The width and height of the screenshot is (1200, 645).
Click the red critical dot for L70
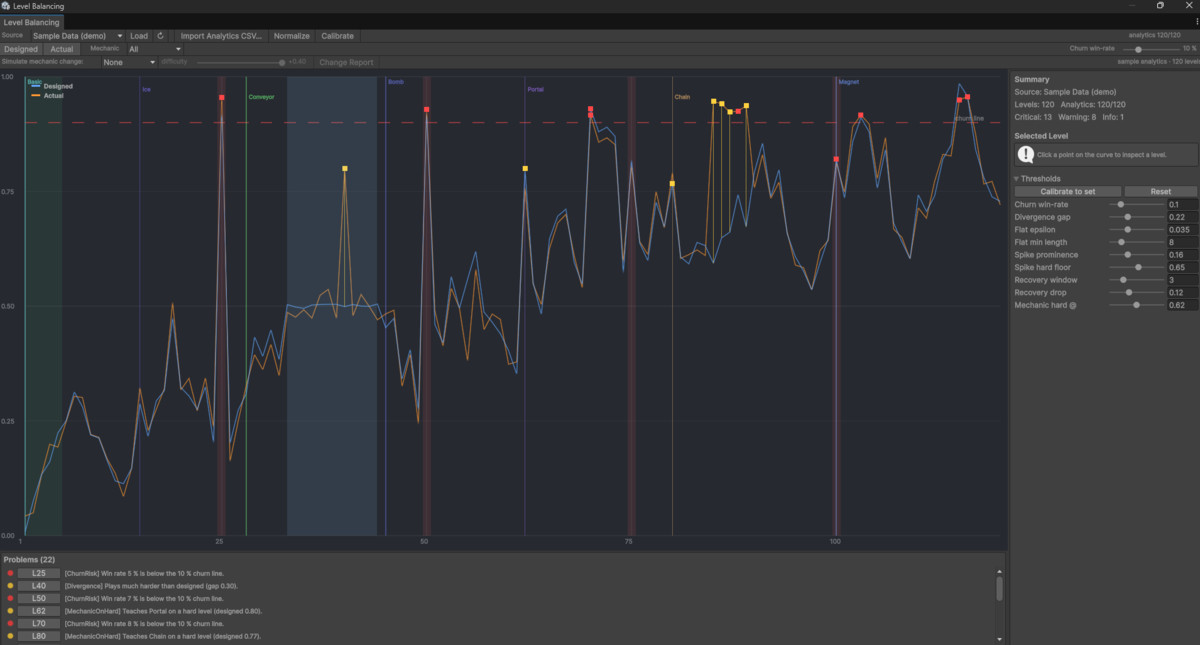[10, 623]
